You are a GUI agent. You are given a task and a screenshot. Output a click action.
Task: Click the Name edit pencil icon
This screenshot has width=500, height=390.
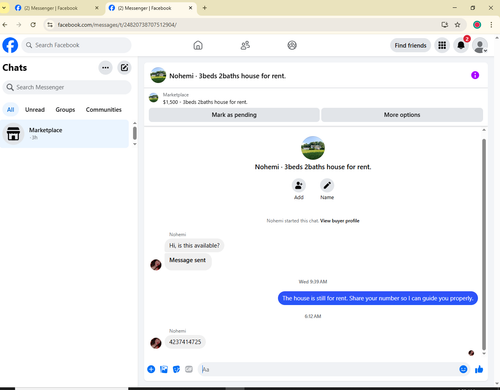coord(327,185)
